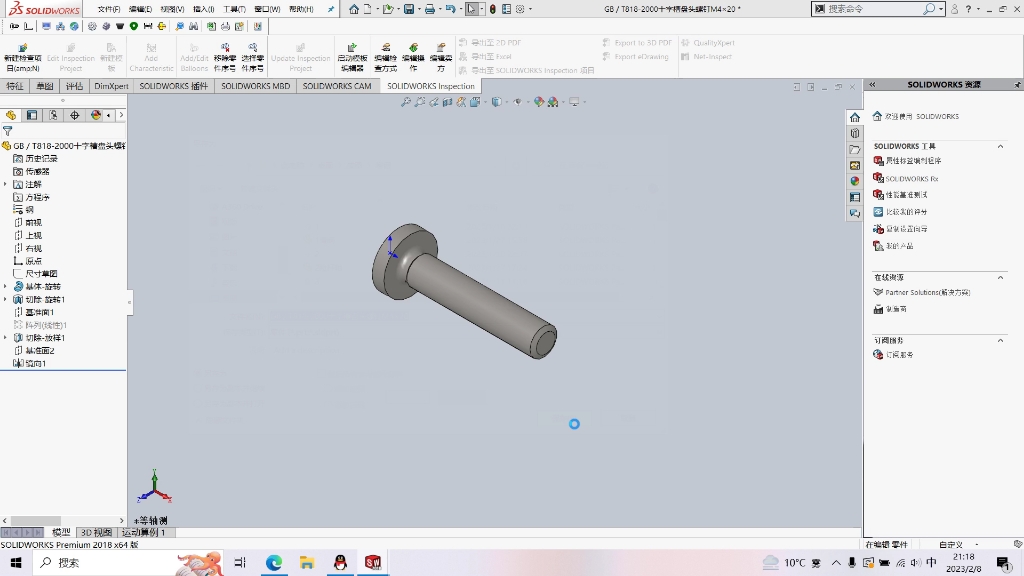
Task: Click the Partner Solutions(解决方案) link
Action: pyautogui.click(x=926, y=291)
